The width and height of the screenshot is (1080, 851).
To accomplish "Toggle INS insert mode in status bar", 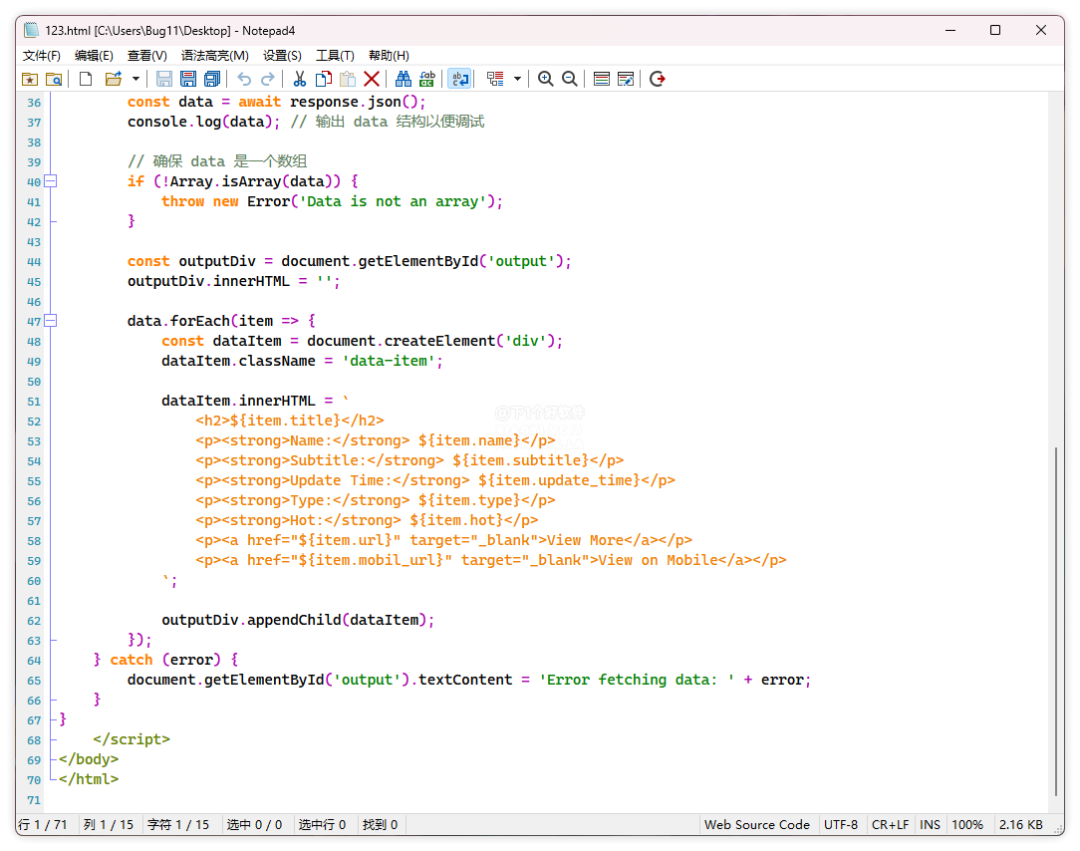I will tap(930, 825).
